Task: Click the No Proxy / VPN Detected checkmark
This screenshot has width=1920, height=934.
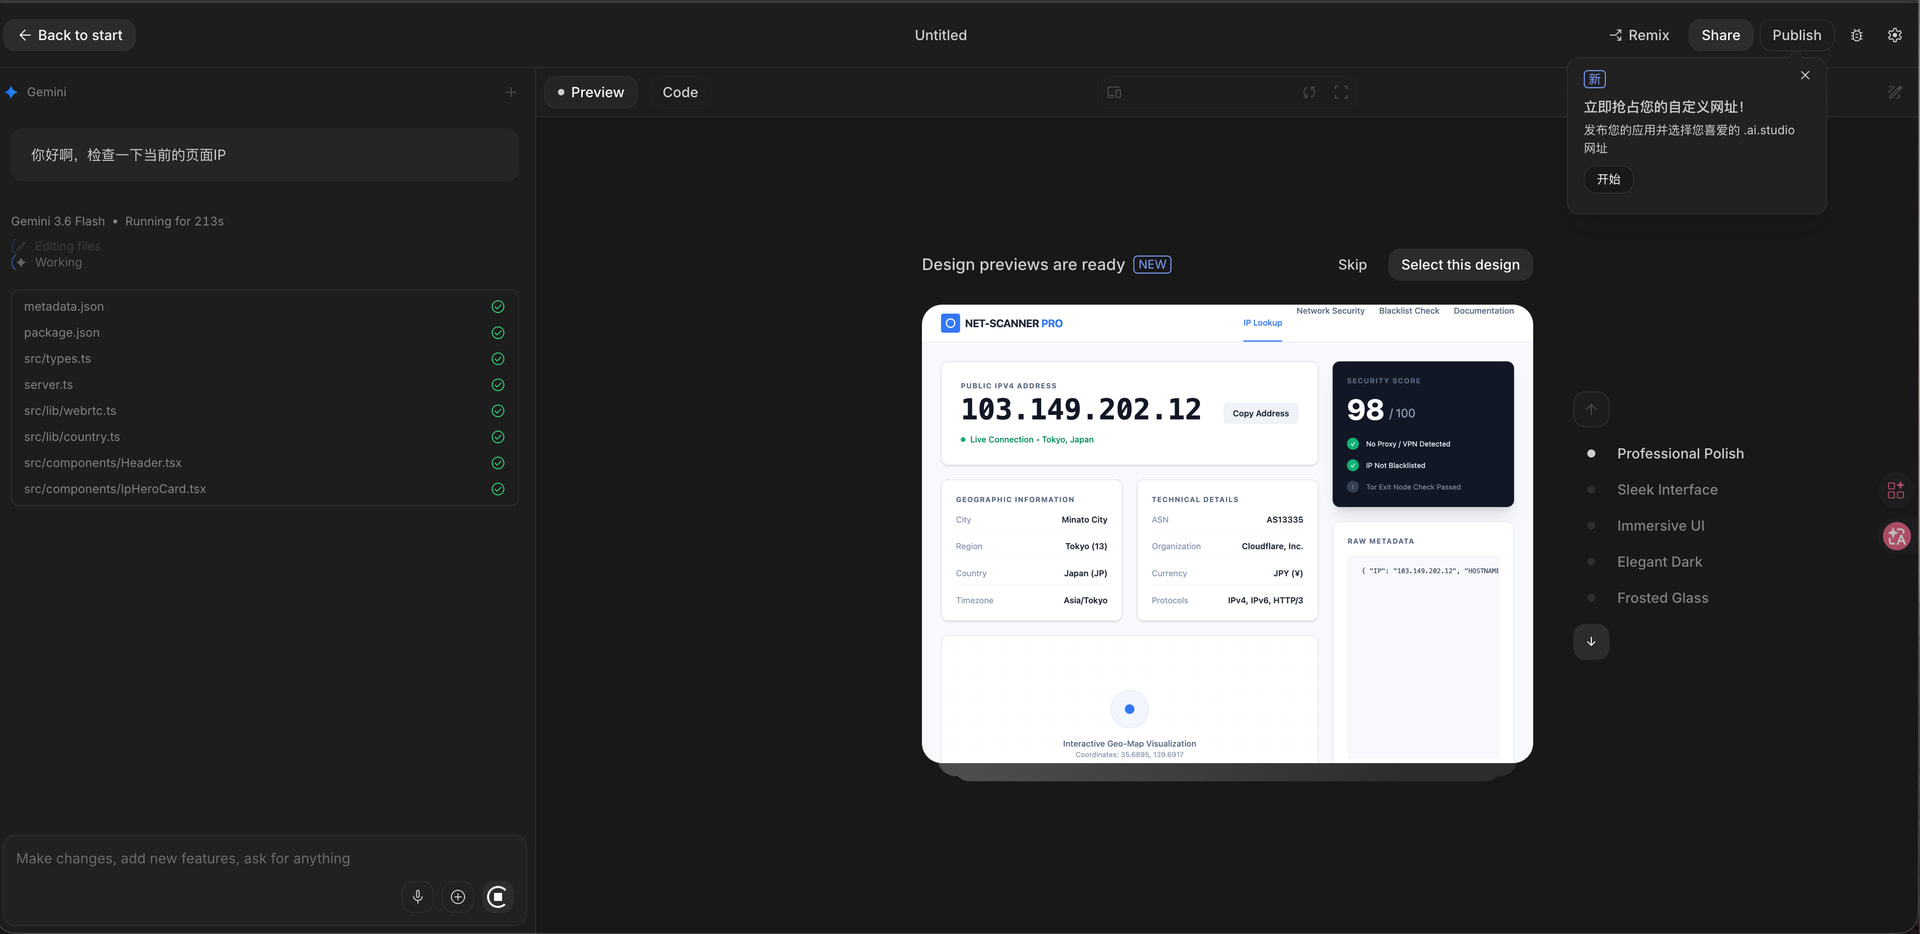Action: pos(1353,444)
